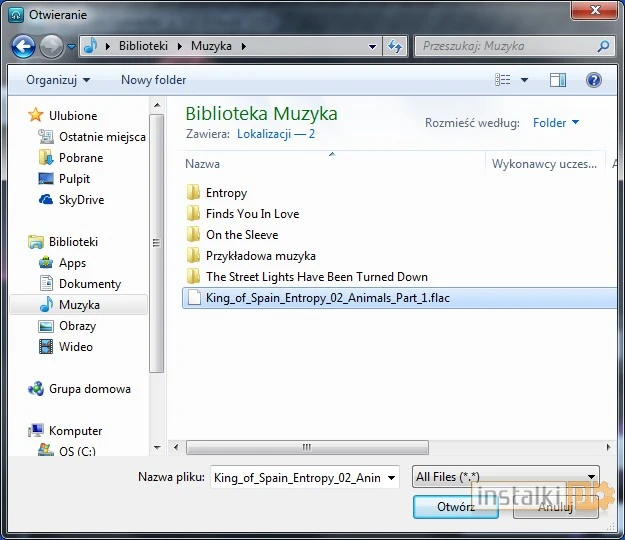Image resolution: width=625 pixels, height=540 pixels.
Task: Click the Lokalizacji — 2 link
Action: [x=276, y=133]
